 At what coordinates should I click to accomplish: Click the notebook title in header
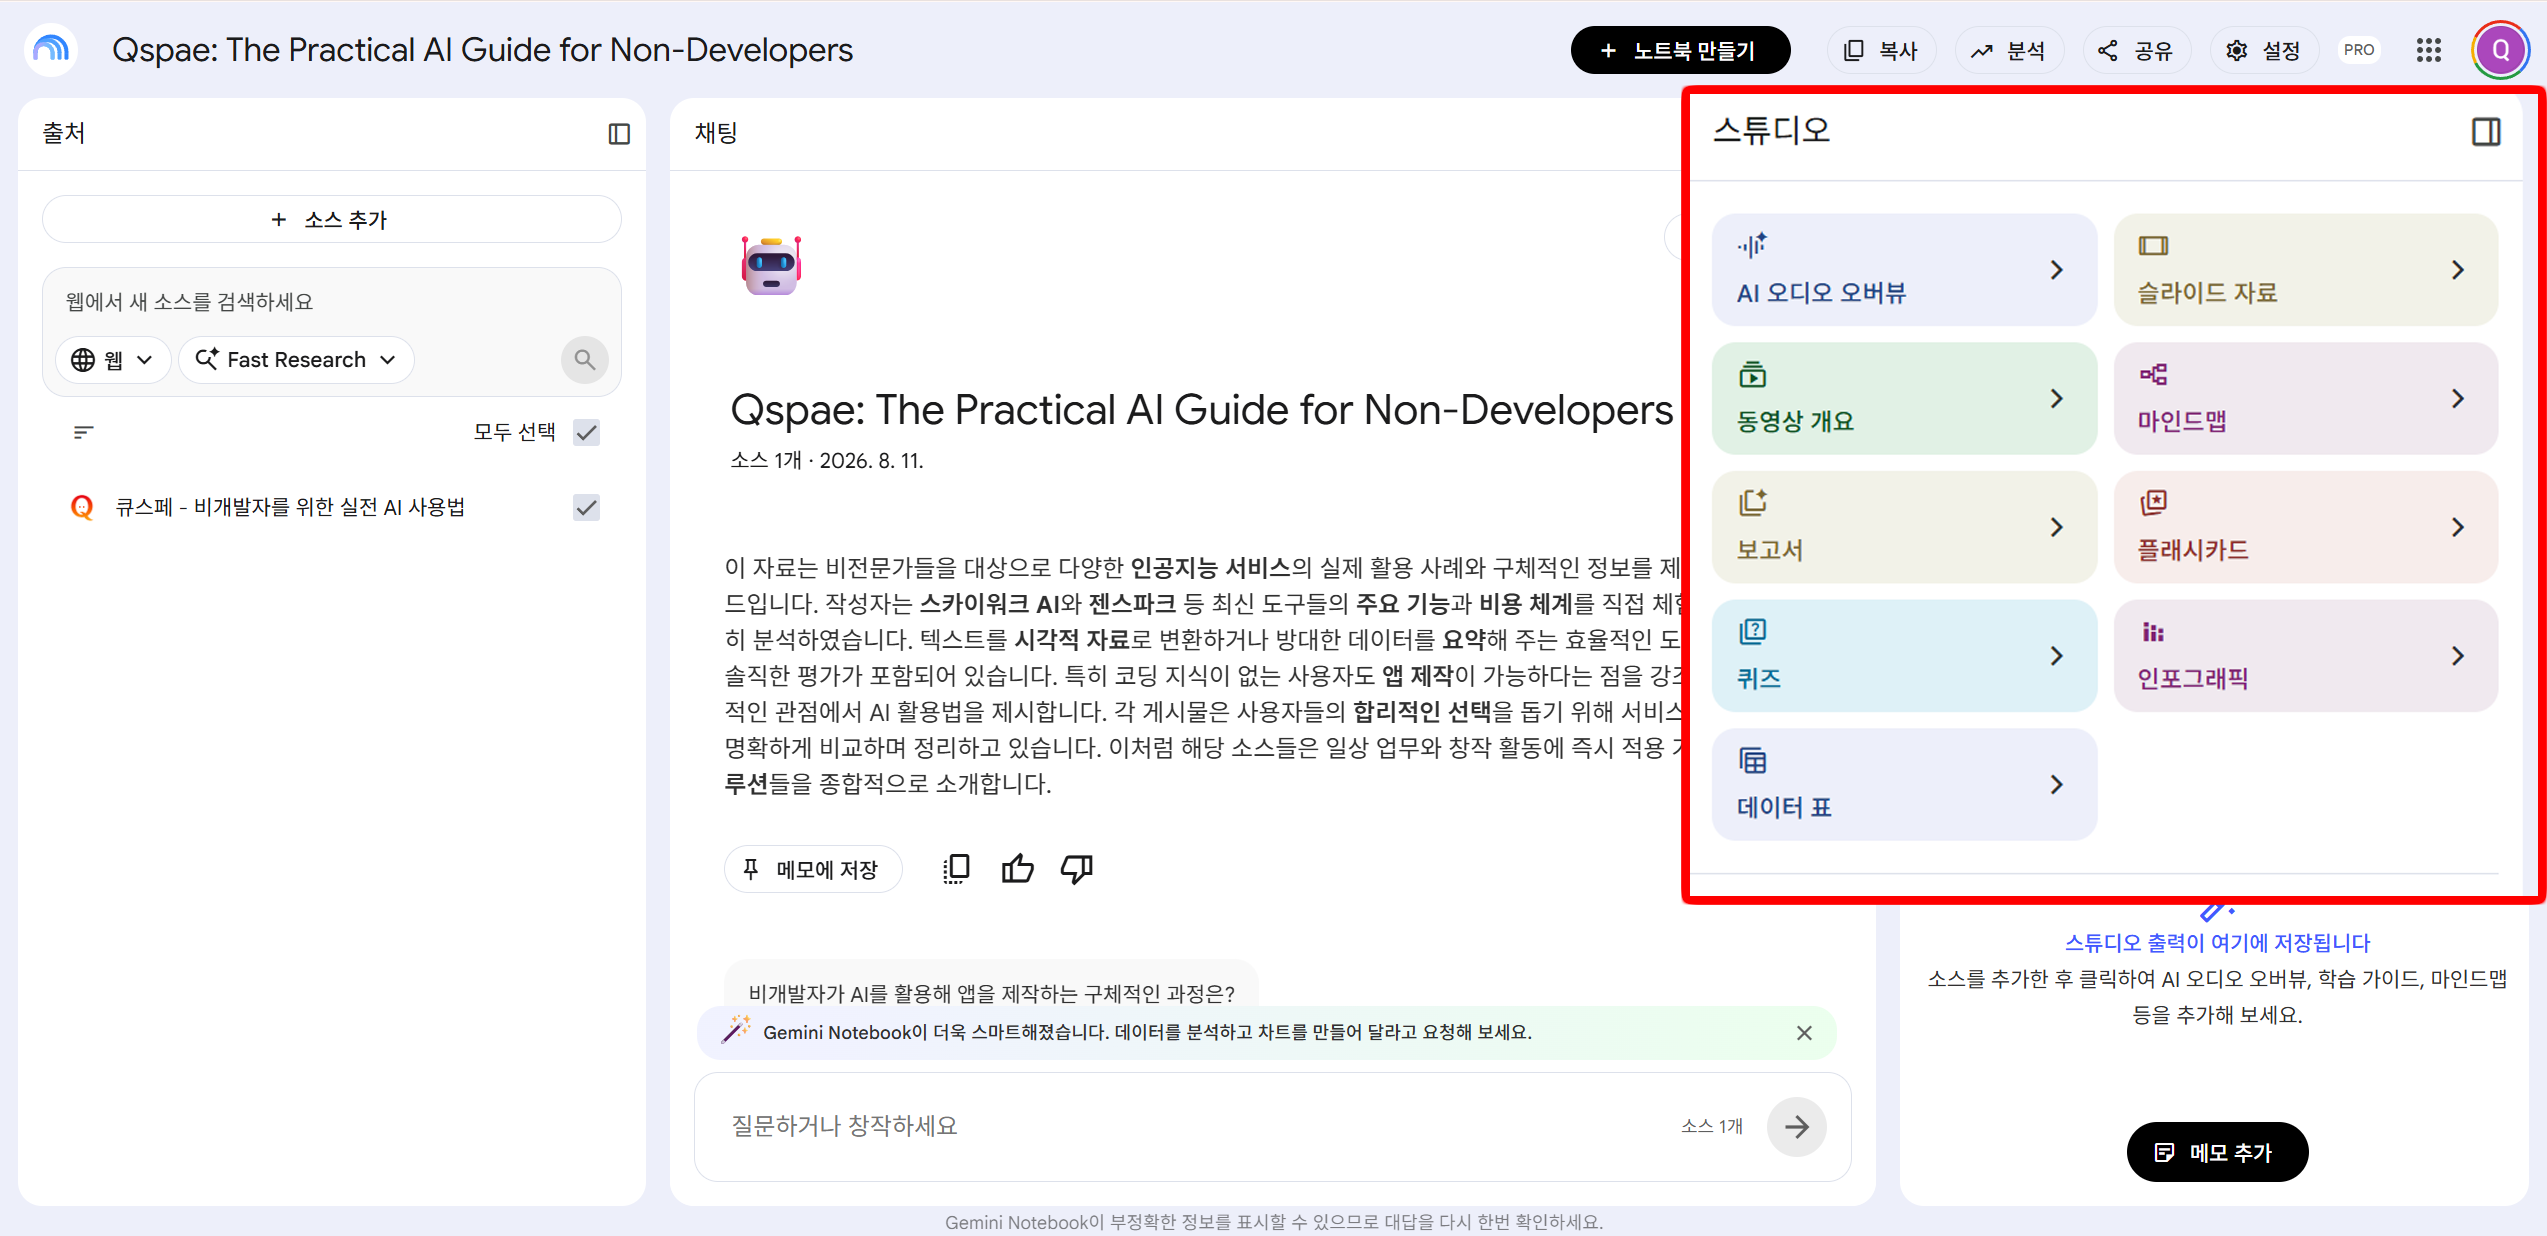[x=482, y=49]
